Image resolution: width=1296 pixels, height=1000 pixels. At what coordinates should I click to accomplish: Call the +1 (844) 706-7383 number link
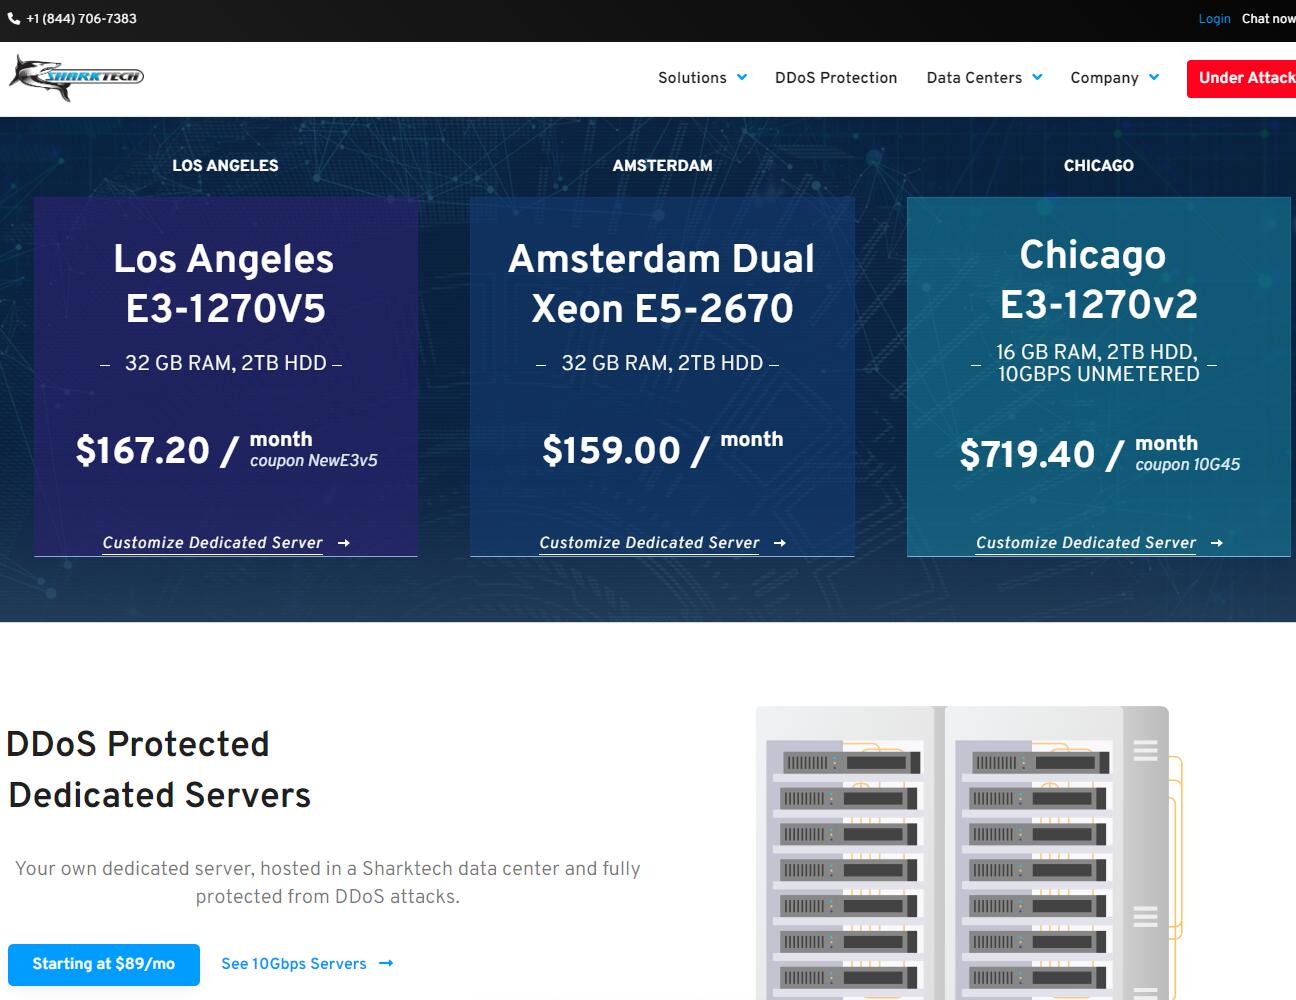[x=81, y=19]
